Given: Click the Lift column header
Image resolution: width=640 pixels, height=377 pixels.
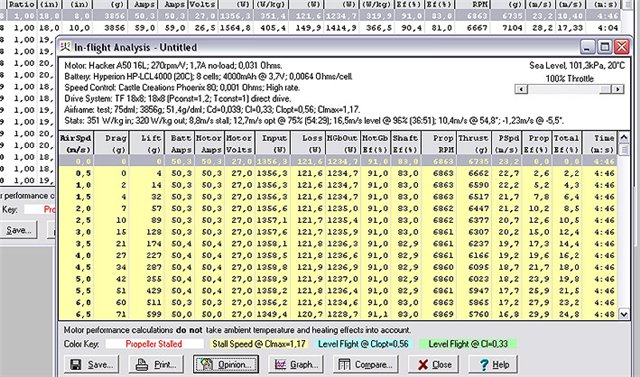Looking at the screenshot, I should (147, 144).
